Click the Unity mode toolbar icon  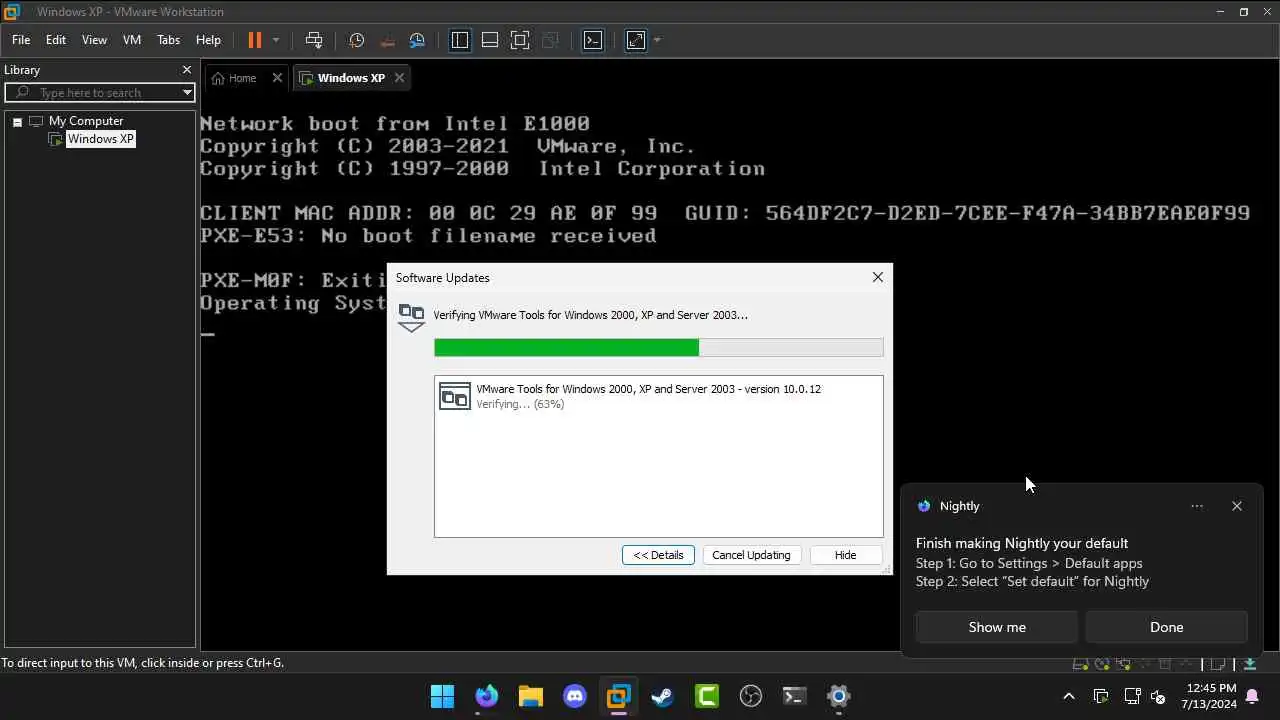tap(549, 40)
